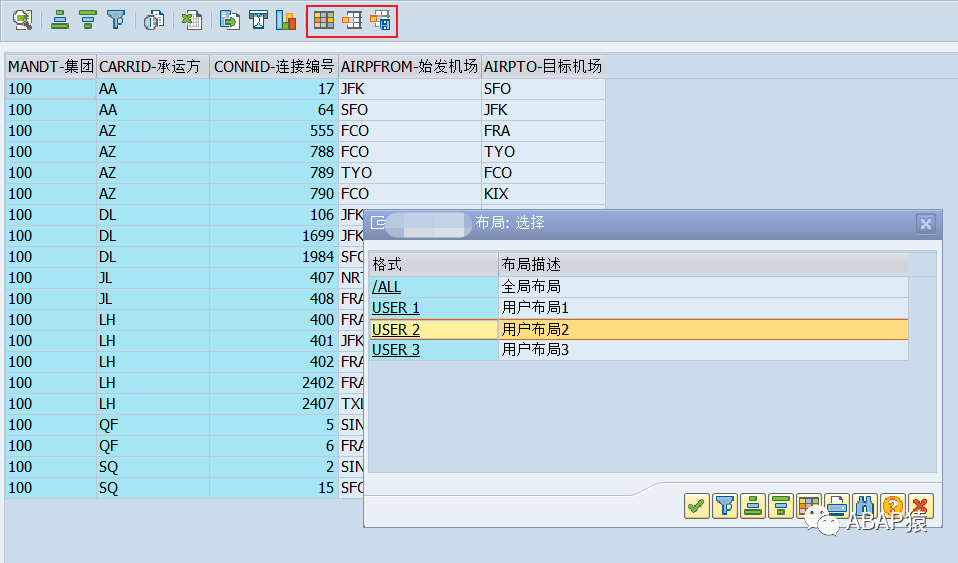Click the 全局布局 description cell
The width and height of the screenshot is (958, 563).
703,286
